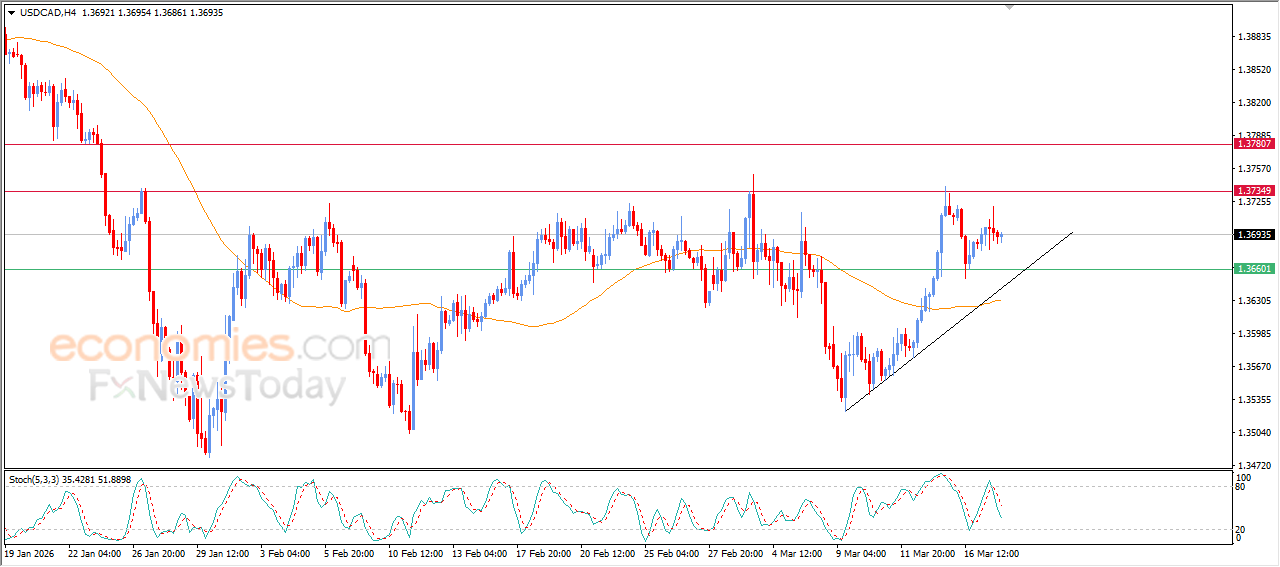Click the 19 Jan 2026 date label
This screenshot has width=1280, height=567.
point(30,552)
